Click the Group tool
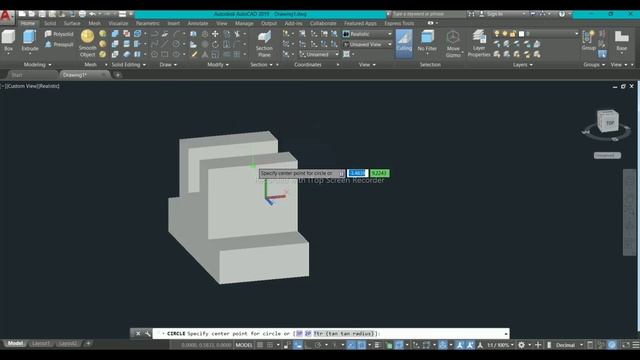This screenshot has height=360, width=640. coord(588,40)
